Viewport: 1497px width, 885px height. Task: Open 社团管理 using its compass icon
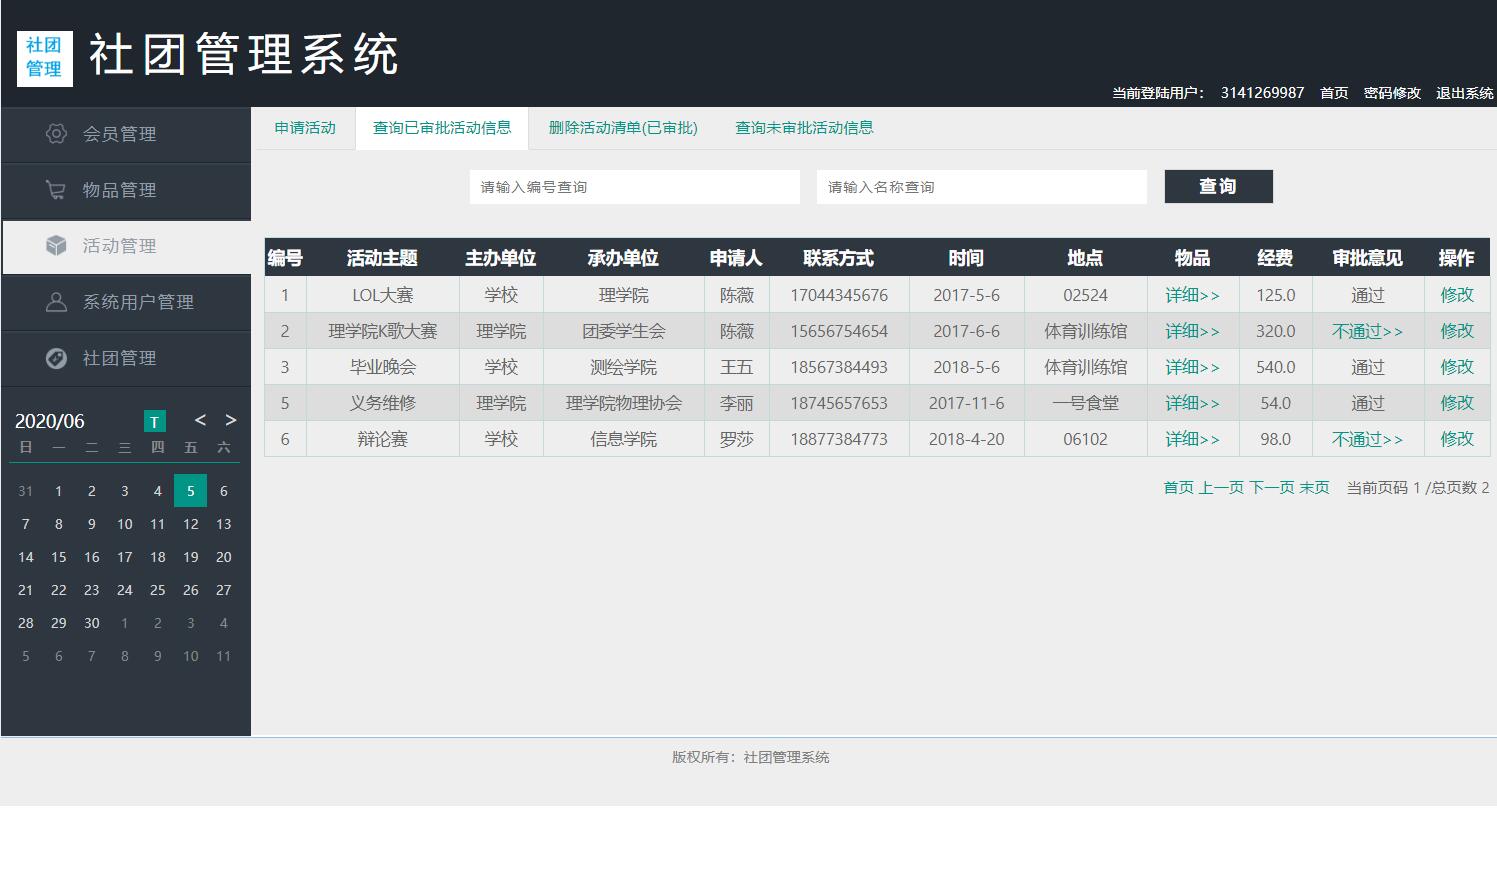(57, 358)
